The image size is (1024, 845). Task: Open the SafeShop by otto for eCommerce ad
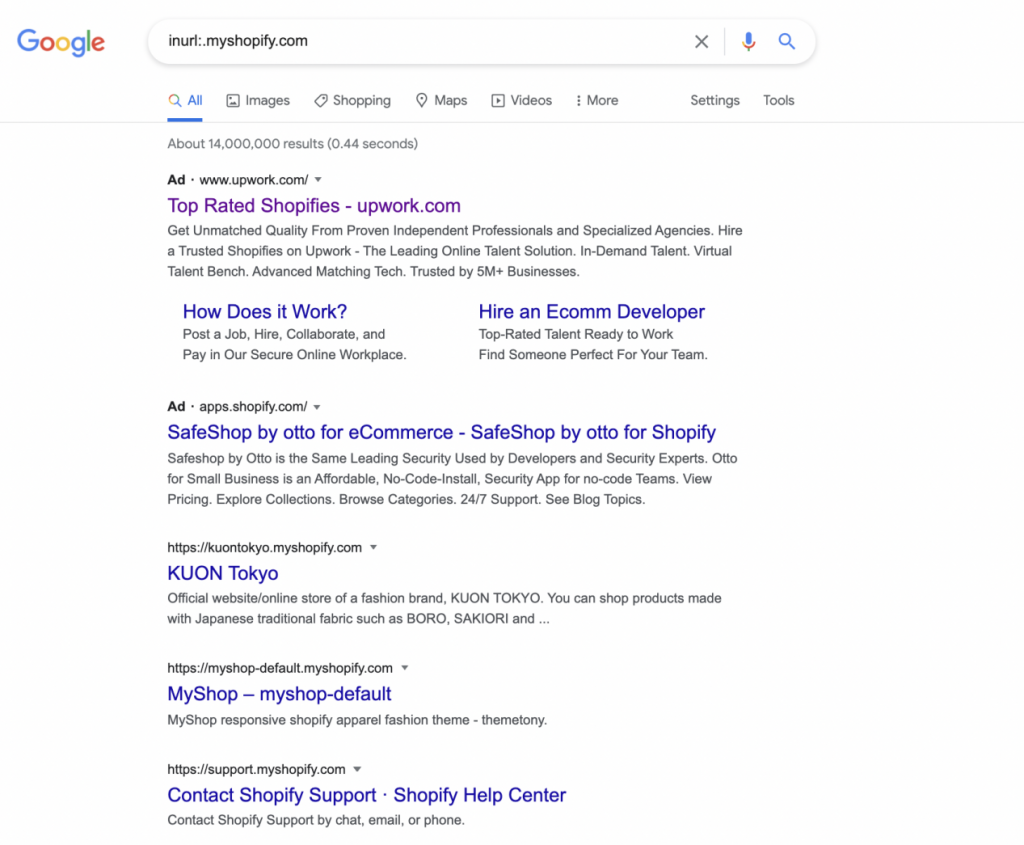pyautogui.click(x=441, y=432)
